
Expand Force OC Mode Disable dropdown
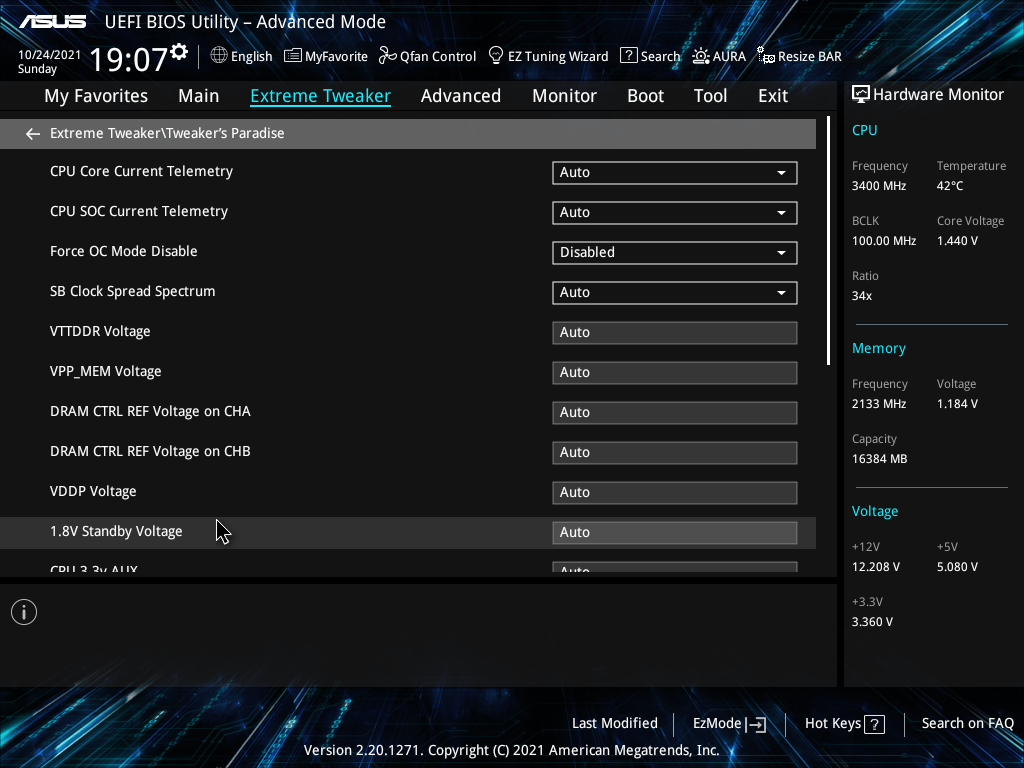pos(675,253)
